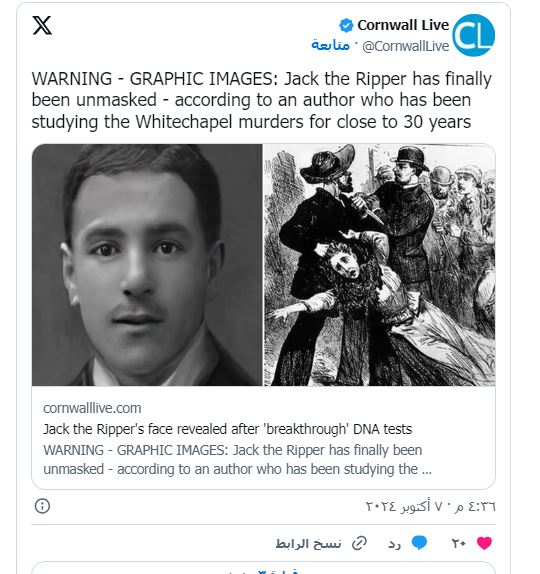The image size is (540, 574).
Task: Open the Cornwall Live CL avatar
Action: pos(473,35)
